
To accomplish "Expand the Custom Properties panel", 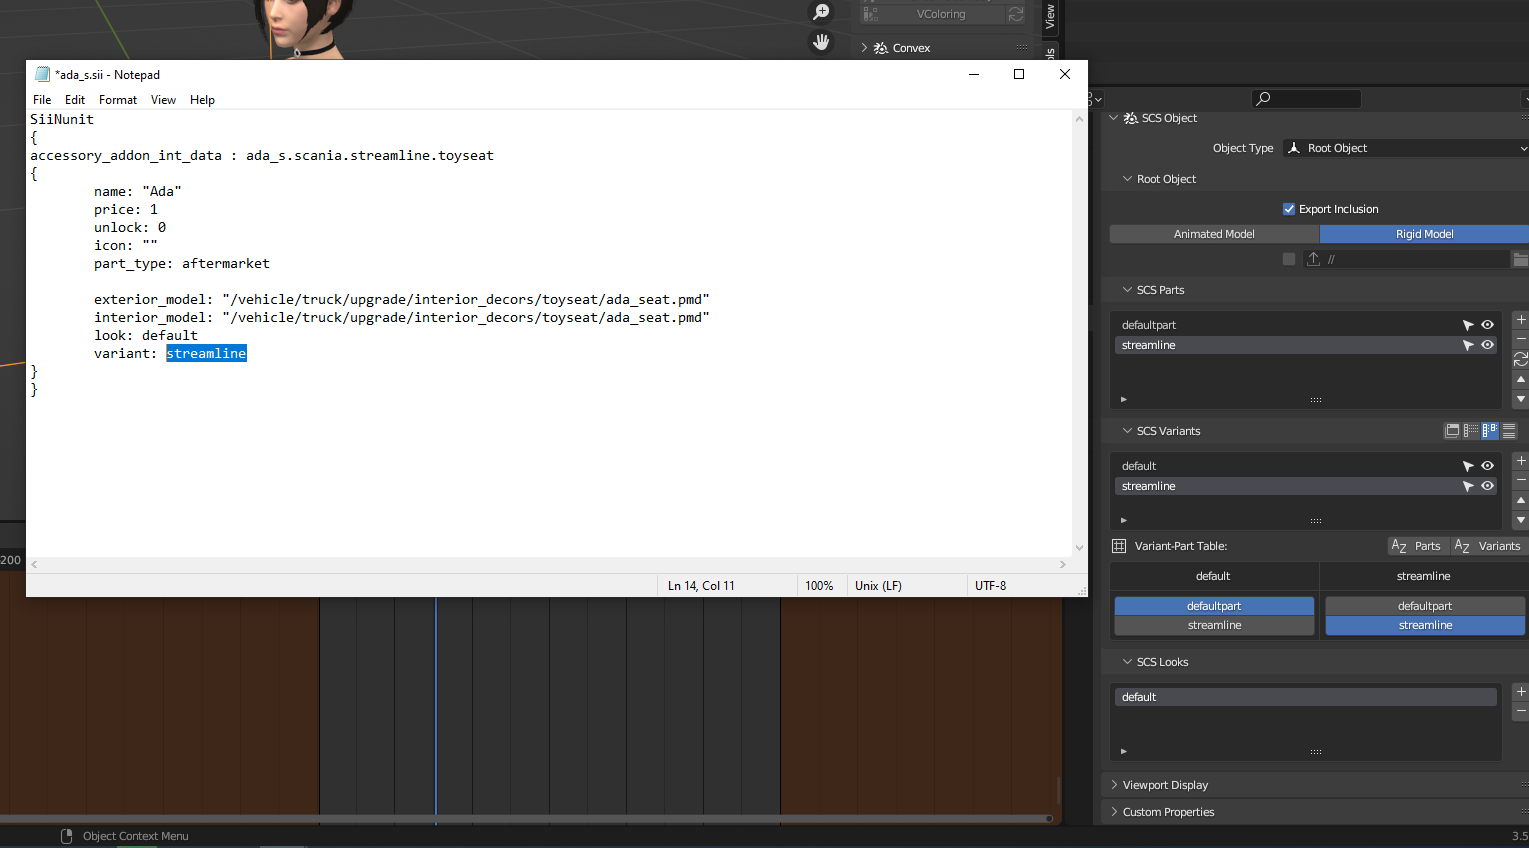I will 1114,812.
